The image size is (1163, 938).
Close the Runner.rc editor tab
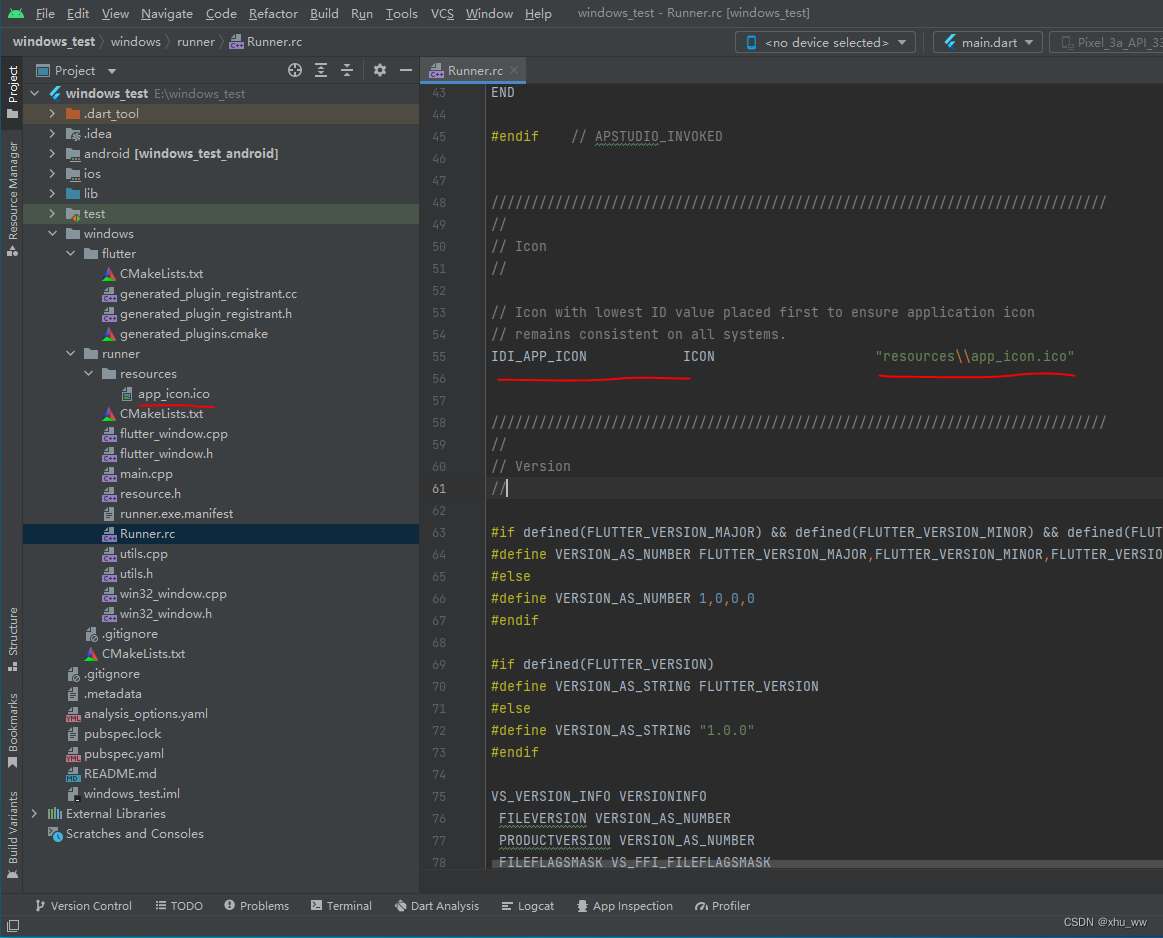pos(514,71)
